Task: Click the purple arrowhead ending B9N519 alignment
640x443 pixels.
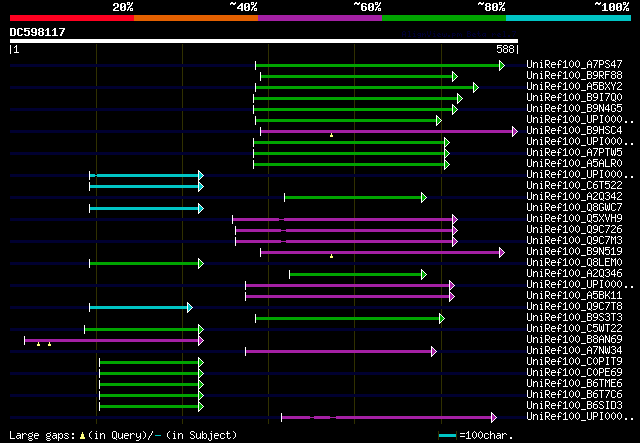Action: pos(502,253)
